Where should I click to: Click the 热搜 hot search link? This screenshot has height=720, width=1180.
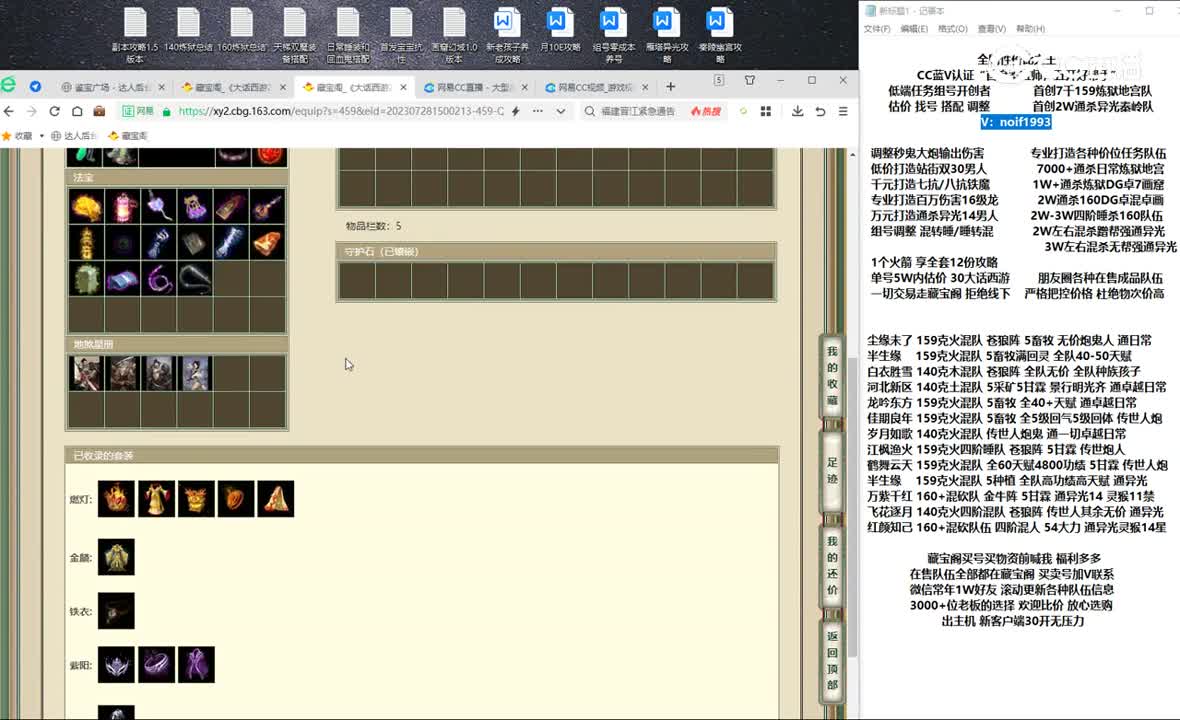tap(706, 111)
